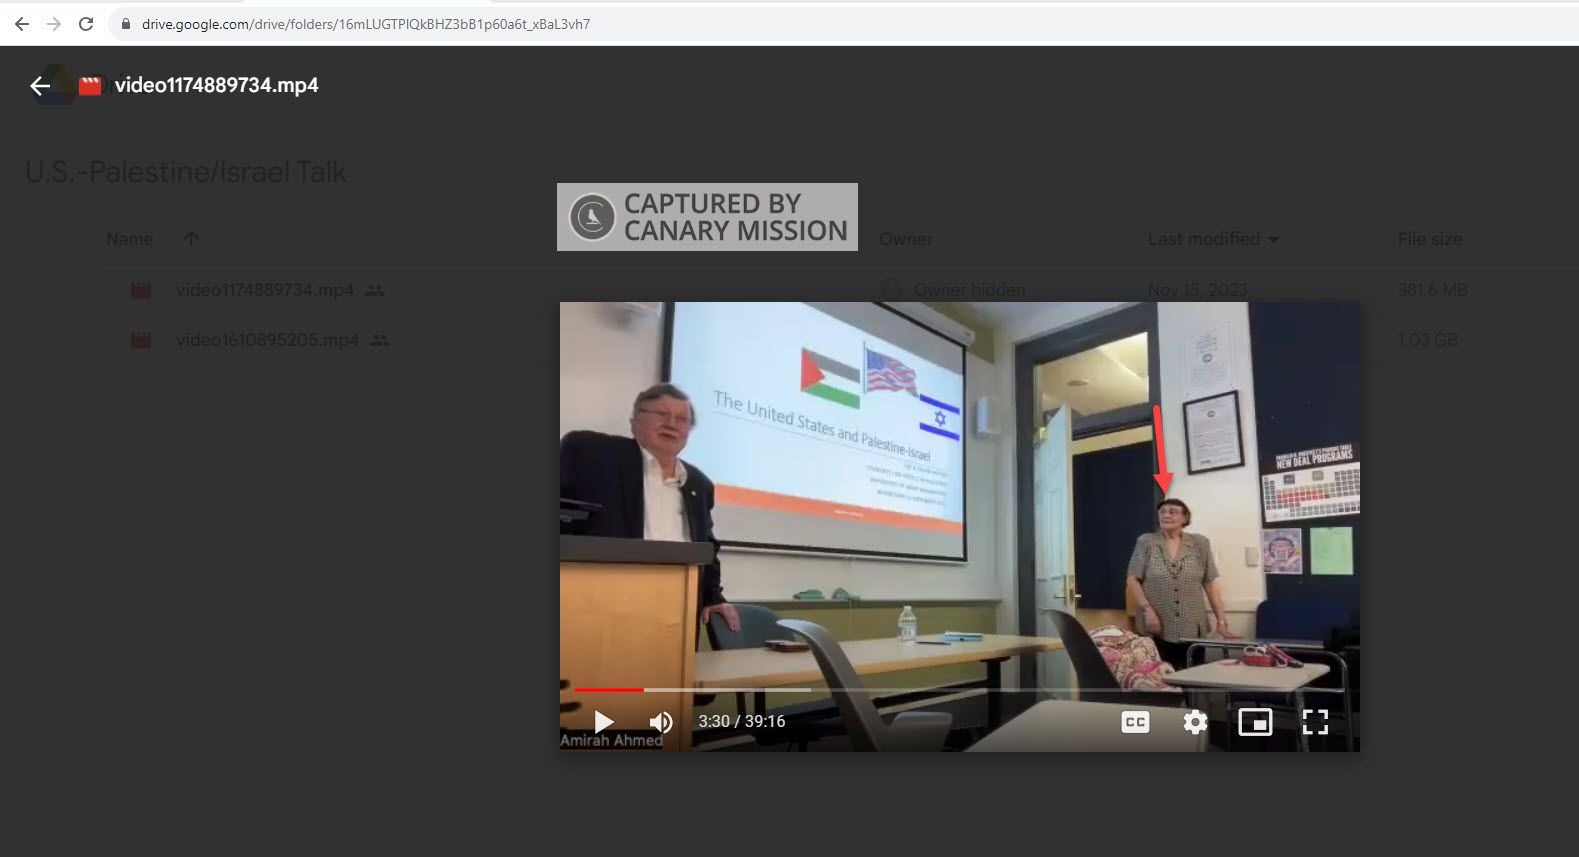Click the browser forward button
The width and height of the screenshot is (1579, 857).
coord(54,24)
